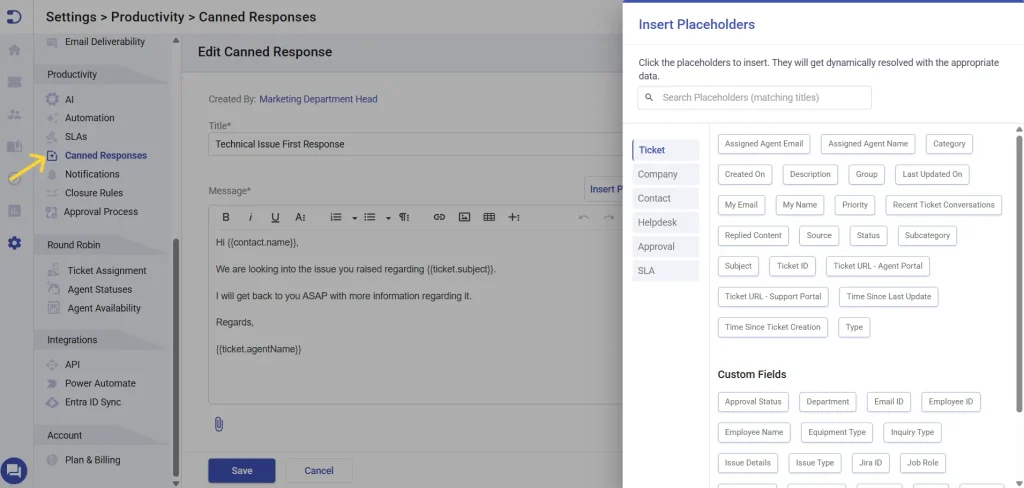Open reports chart icon in left rail
This screenshot has width=1024, height=488.
pos(14,210)
